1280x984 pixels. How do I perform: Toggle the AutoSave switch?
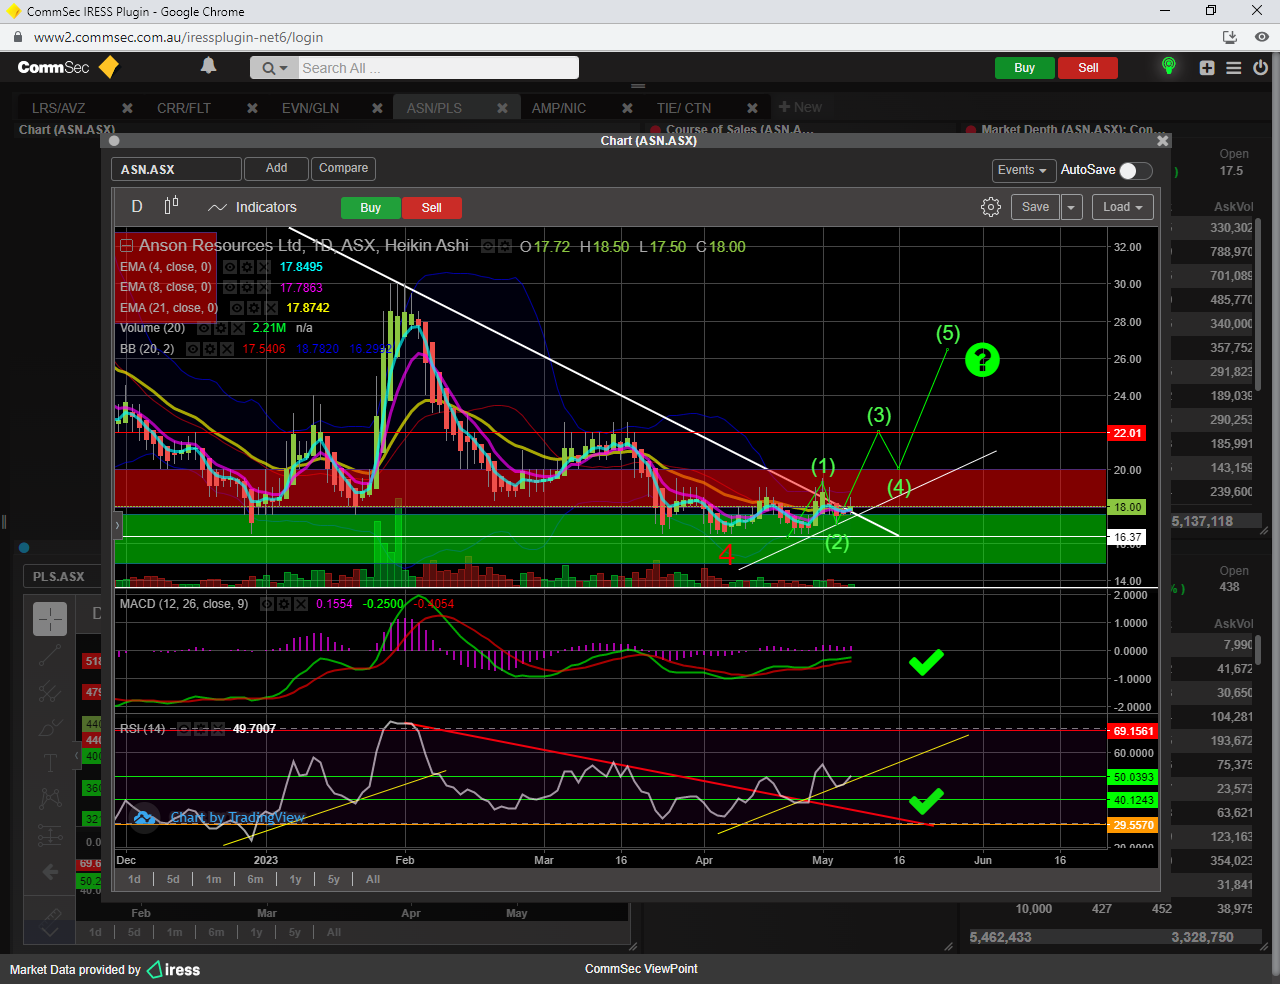click(1136, 170)
